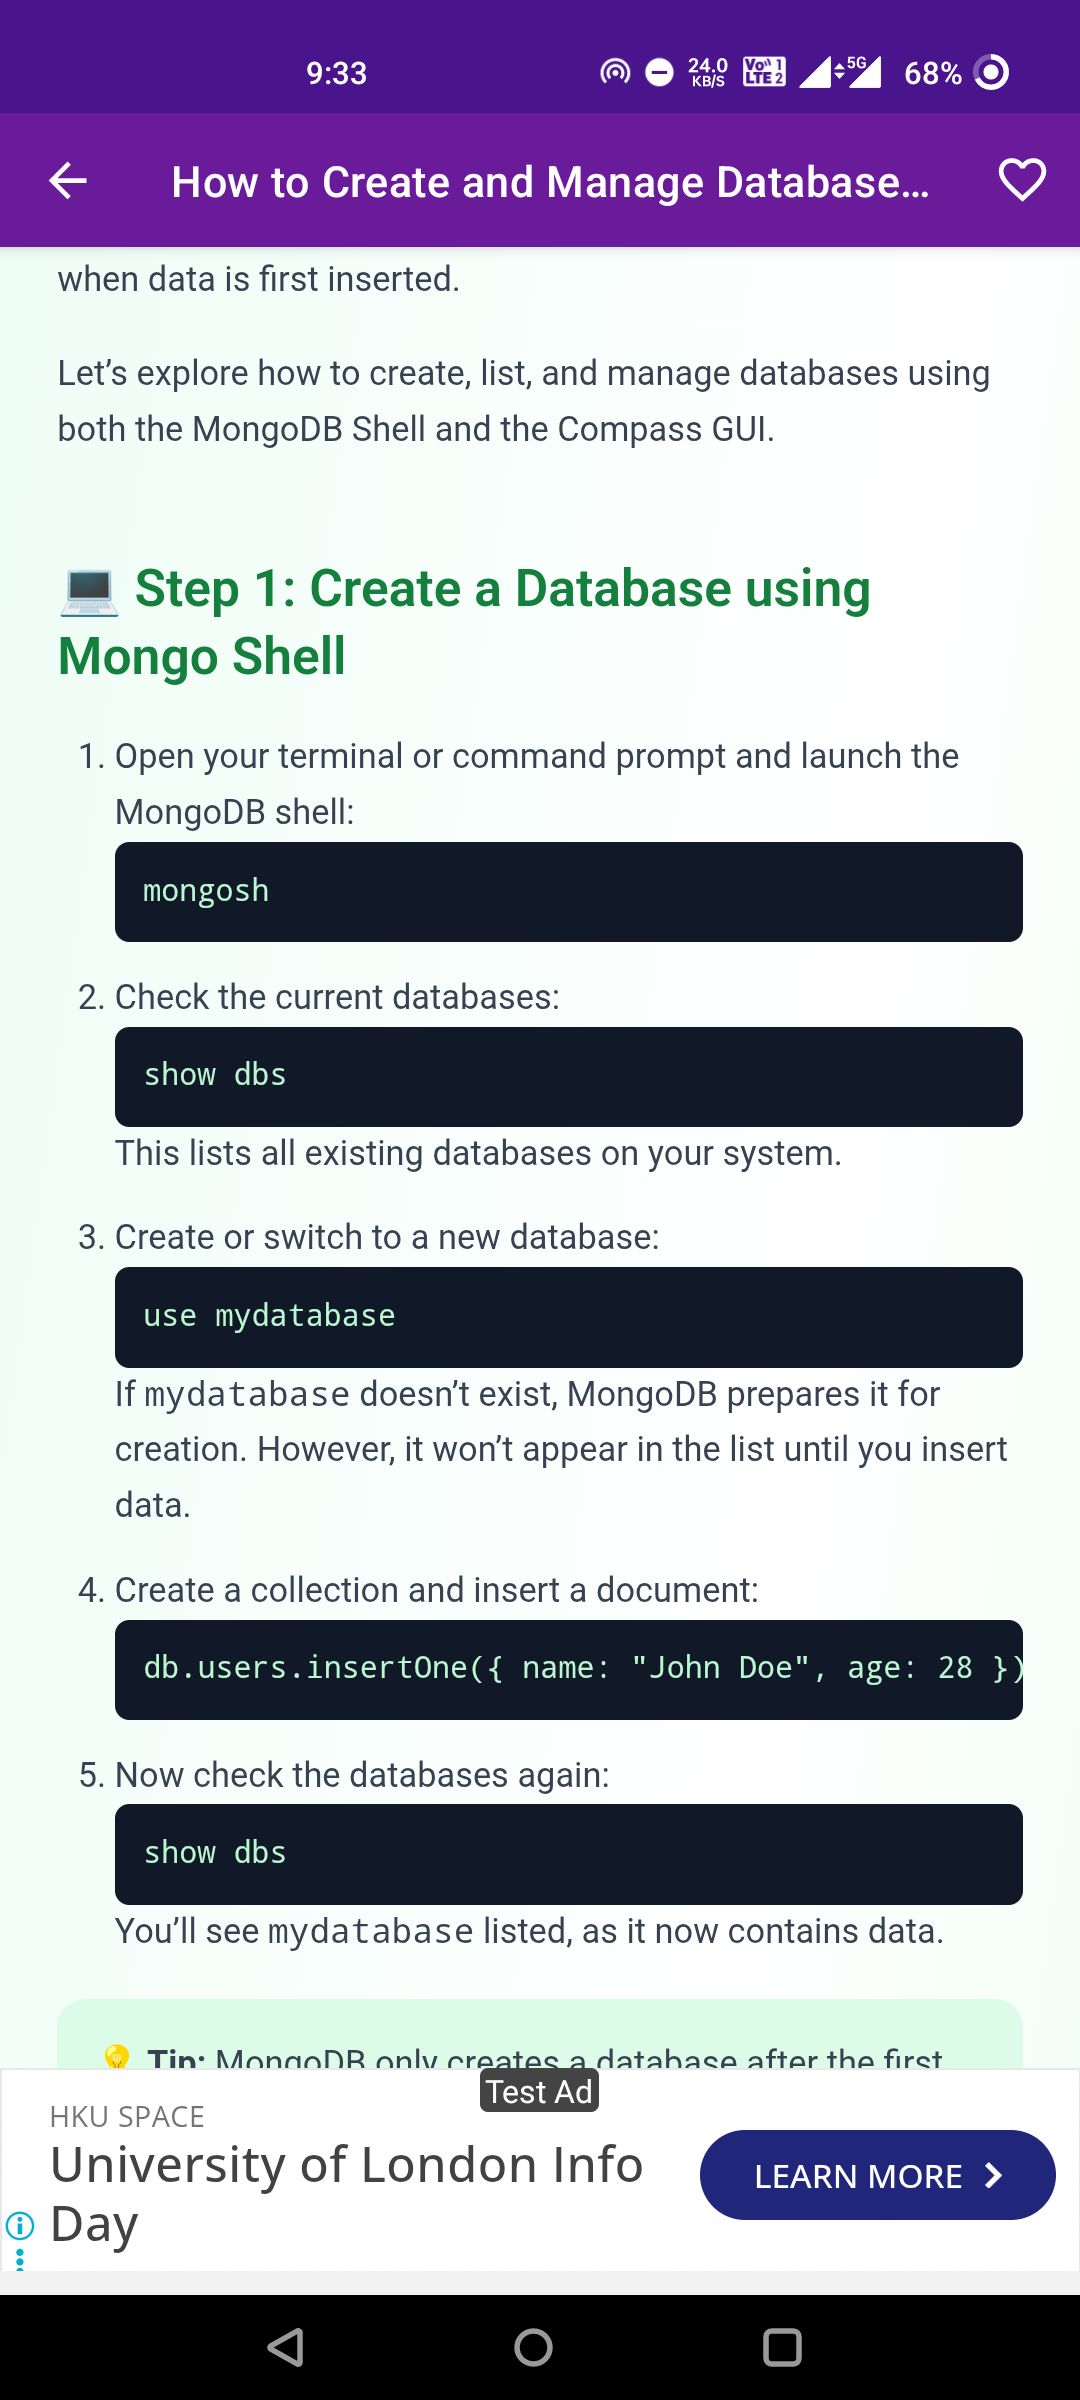Tap the Android home circle button

[x=533, y=2347]
